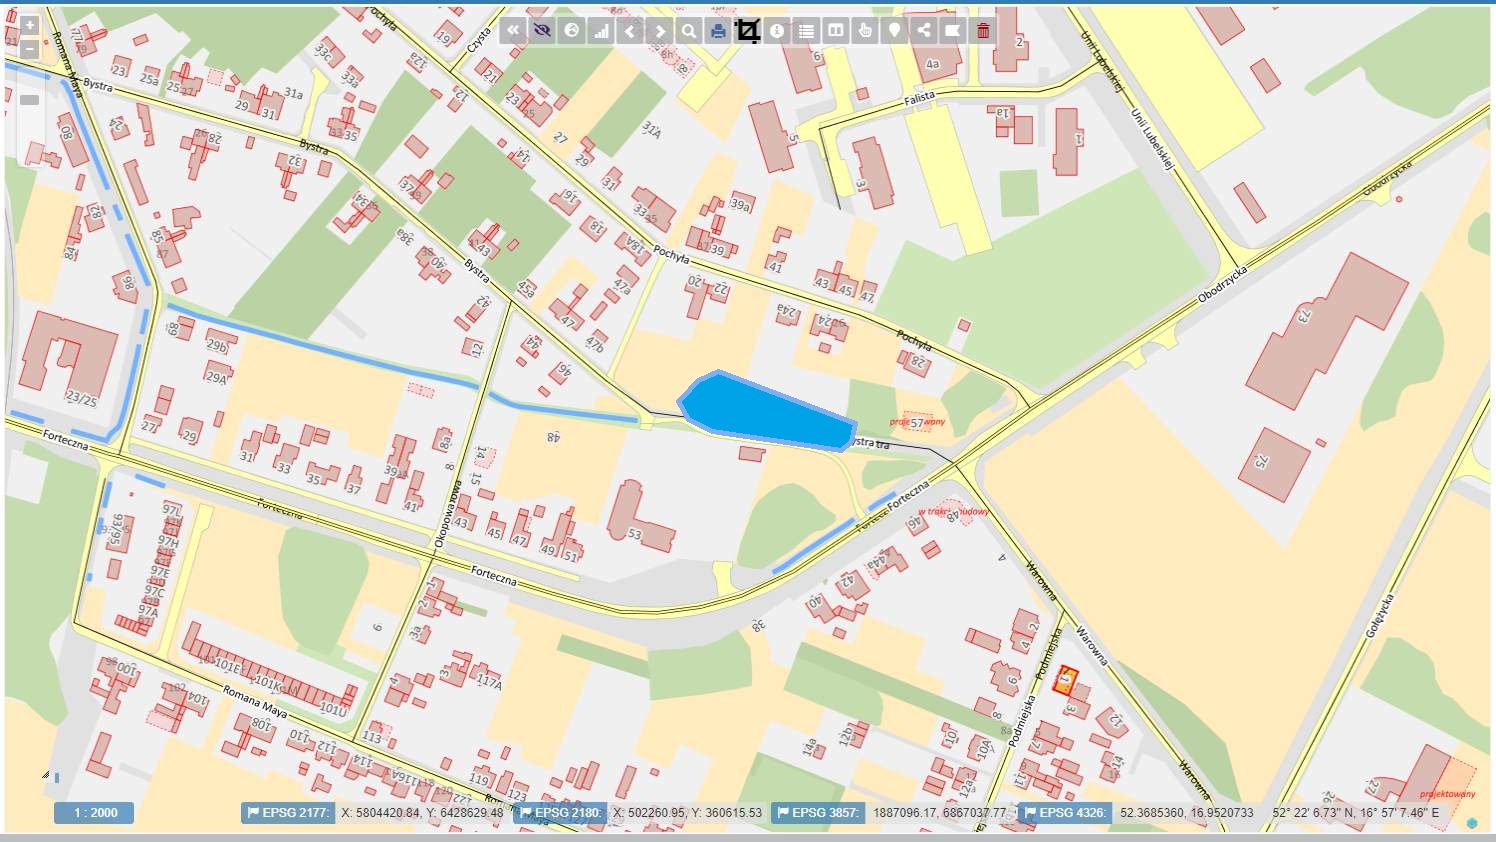This screenshot has height=842, width=1496.
Task: Select the crop area tool
Action: pyautogui.click(x=748, y=31)
